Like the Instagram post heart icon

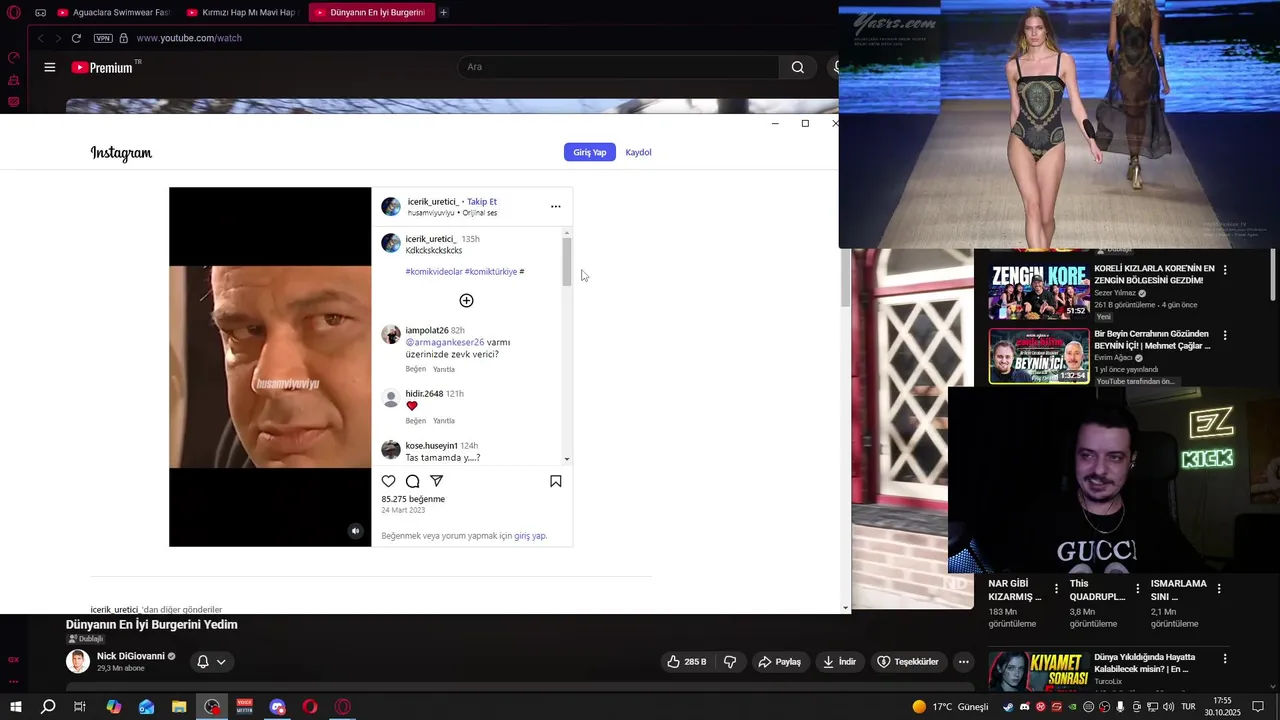[389, 481]
